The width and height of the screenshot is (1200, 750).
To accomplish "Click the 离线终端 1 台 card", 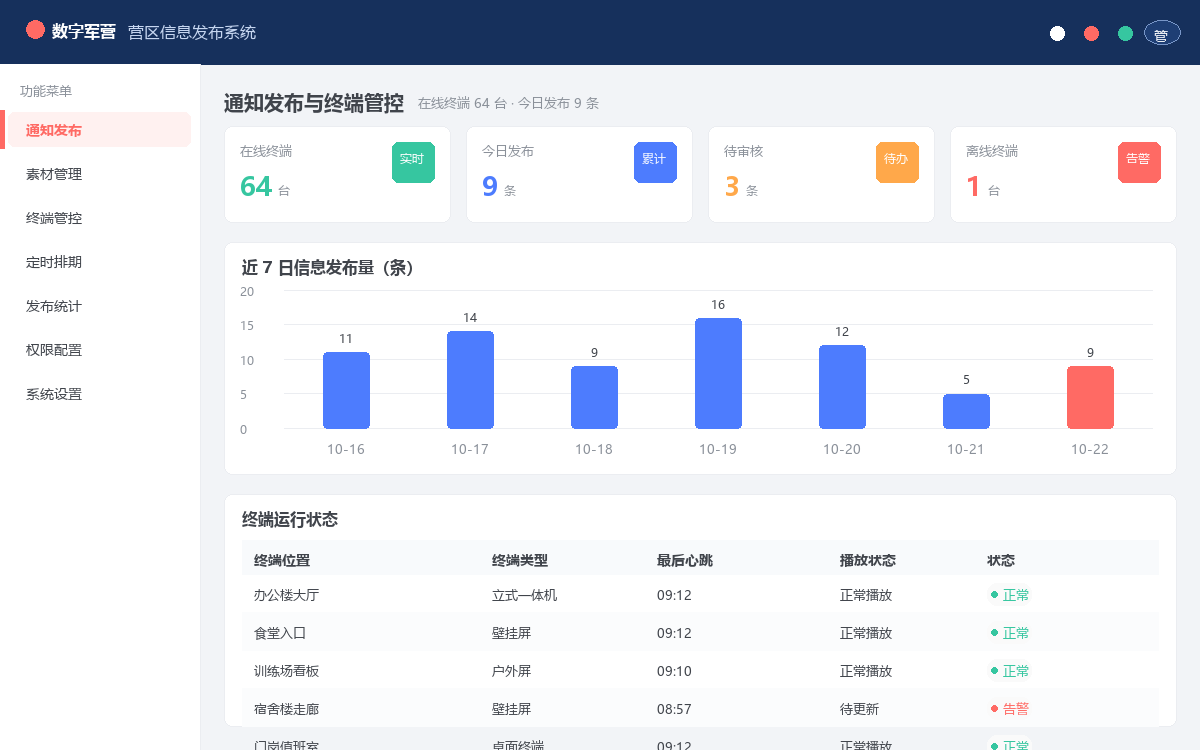I will coord(1063,174).
